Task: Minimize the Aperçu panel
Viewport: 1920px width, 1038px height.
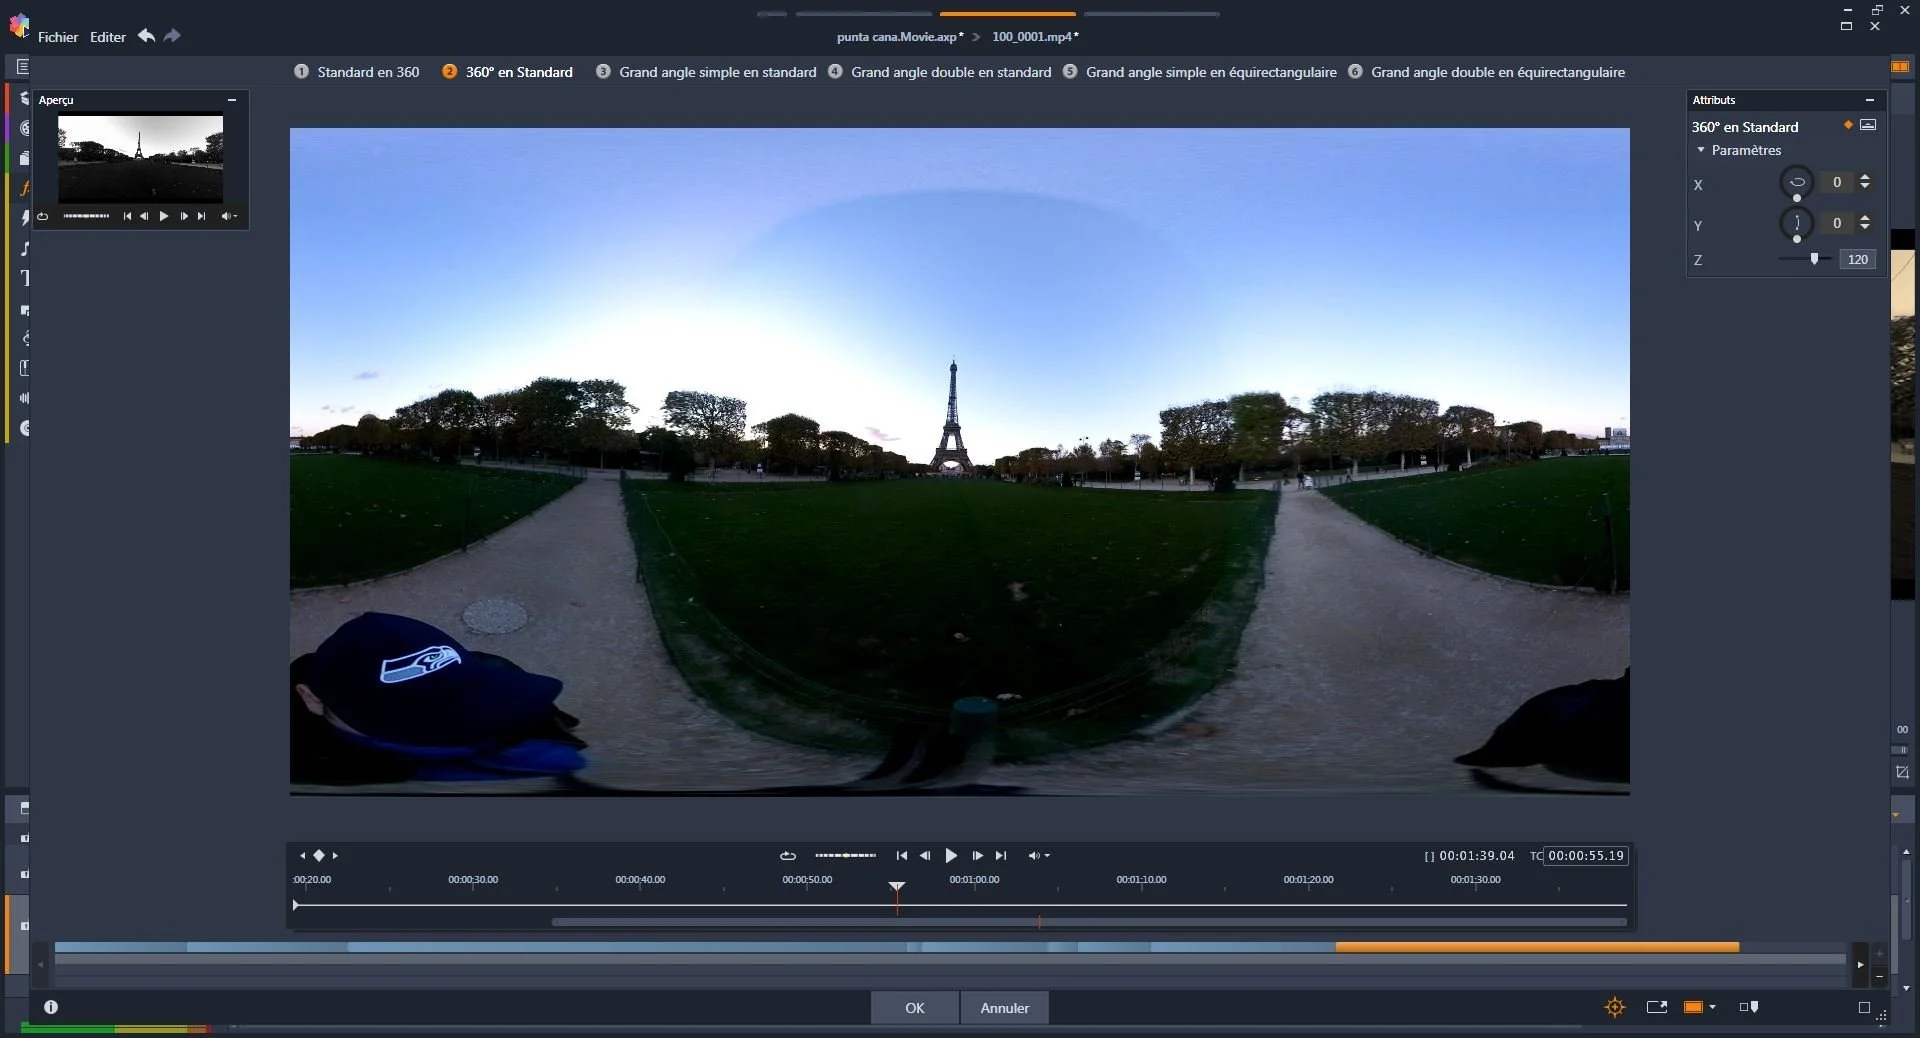Action: (x=232, y=100)
